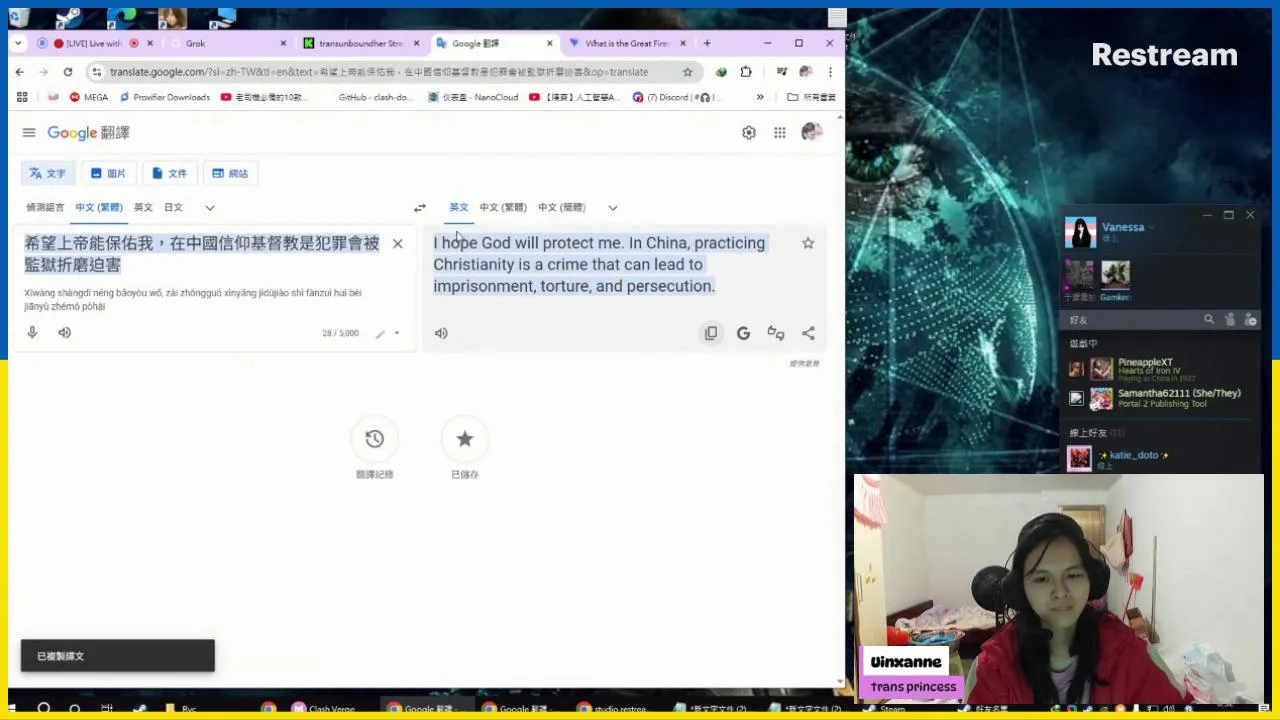This screenshot has width=1280, height=720.
Task: Switch to the transunboundher Stream tab
Action: pyautogui.click(x=362, y=44)
